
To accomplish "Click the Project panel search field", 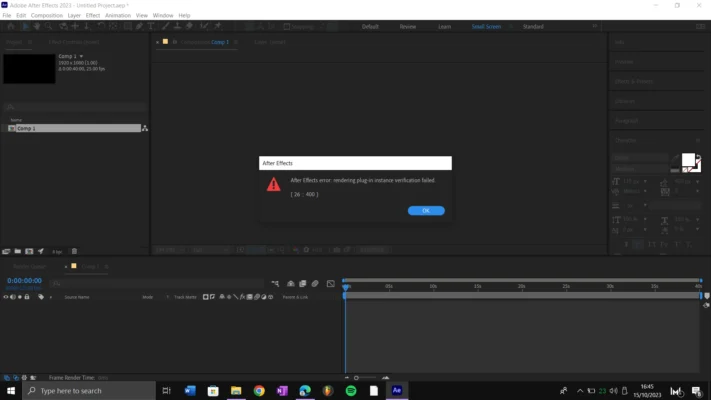I will (75, 107).
